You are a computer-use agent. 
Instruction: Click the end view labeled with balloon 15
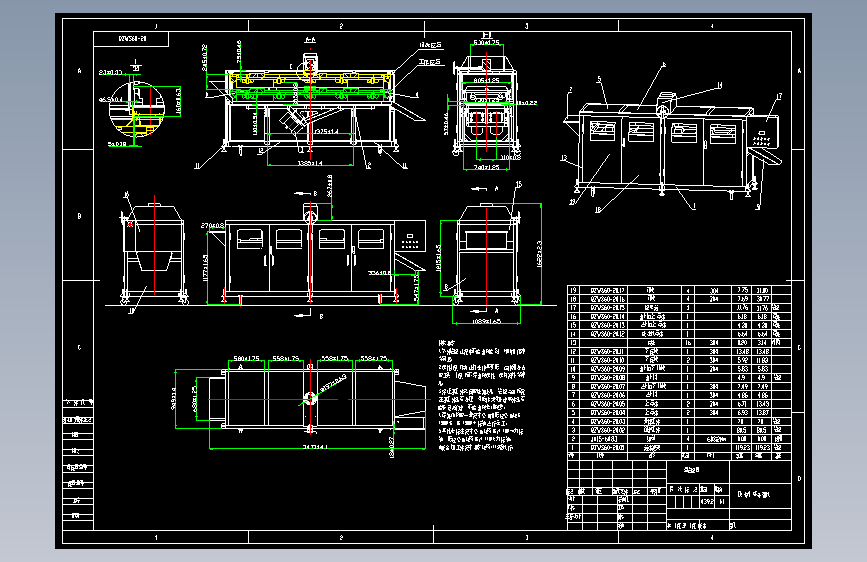coord(487,253)
